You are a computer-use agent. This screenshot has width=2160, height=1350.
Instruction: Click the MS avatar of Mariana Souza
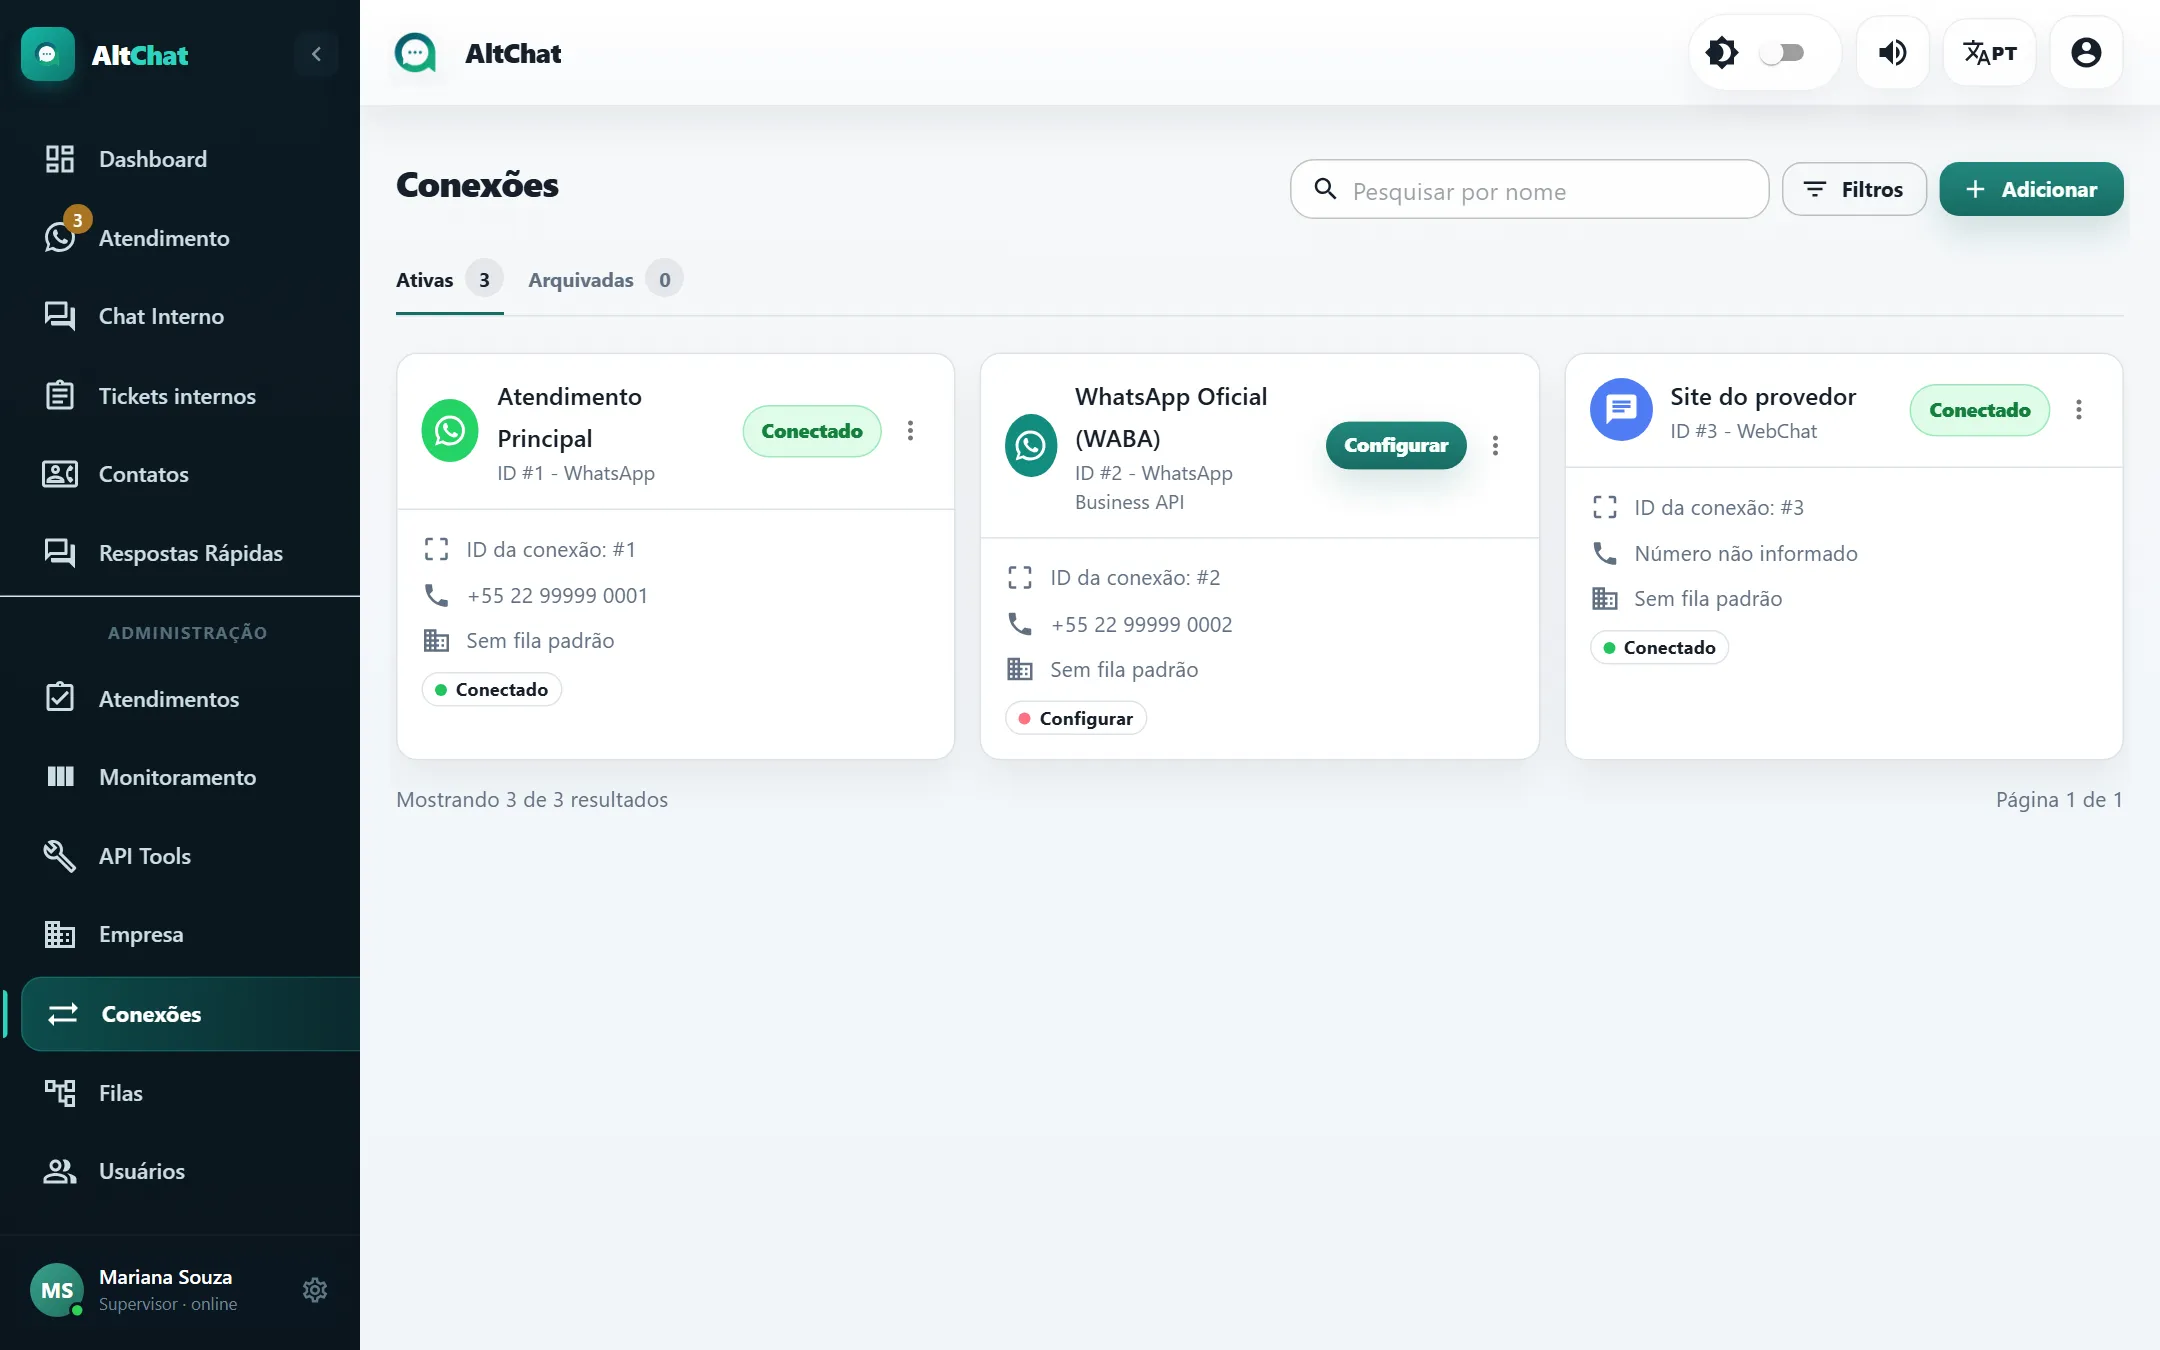(57, 1290)
